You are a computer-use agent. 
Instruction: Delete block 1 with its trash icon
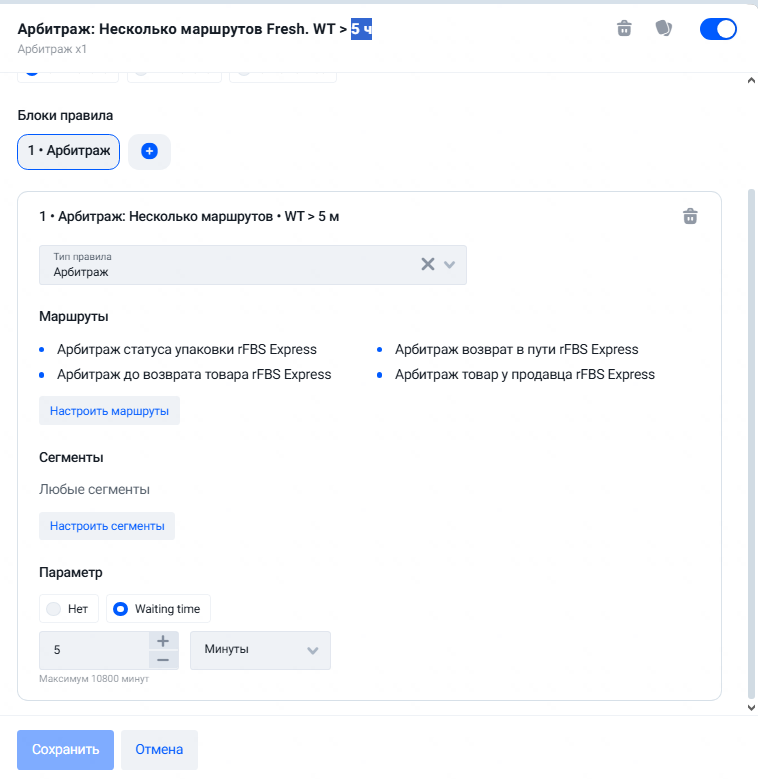click(x=690, y=216)
